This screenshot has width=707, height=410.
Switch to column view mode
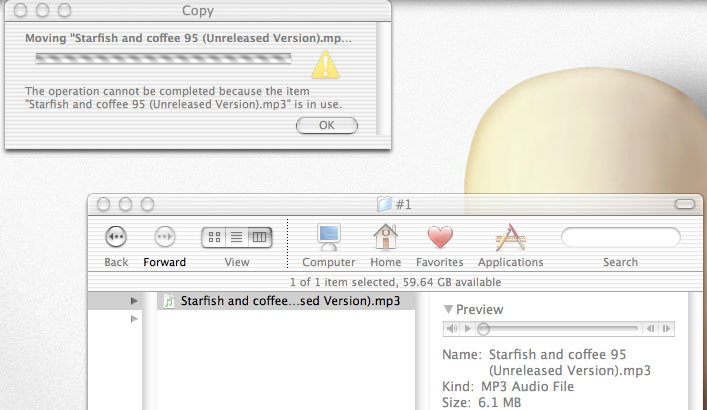tap(260, 237)
